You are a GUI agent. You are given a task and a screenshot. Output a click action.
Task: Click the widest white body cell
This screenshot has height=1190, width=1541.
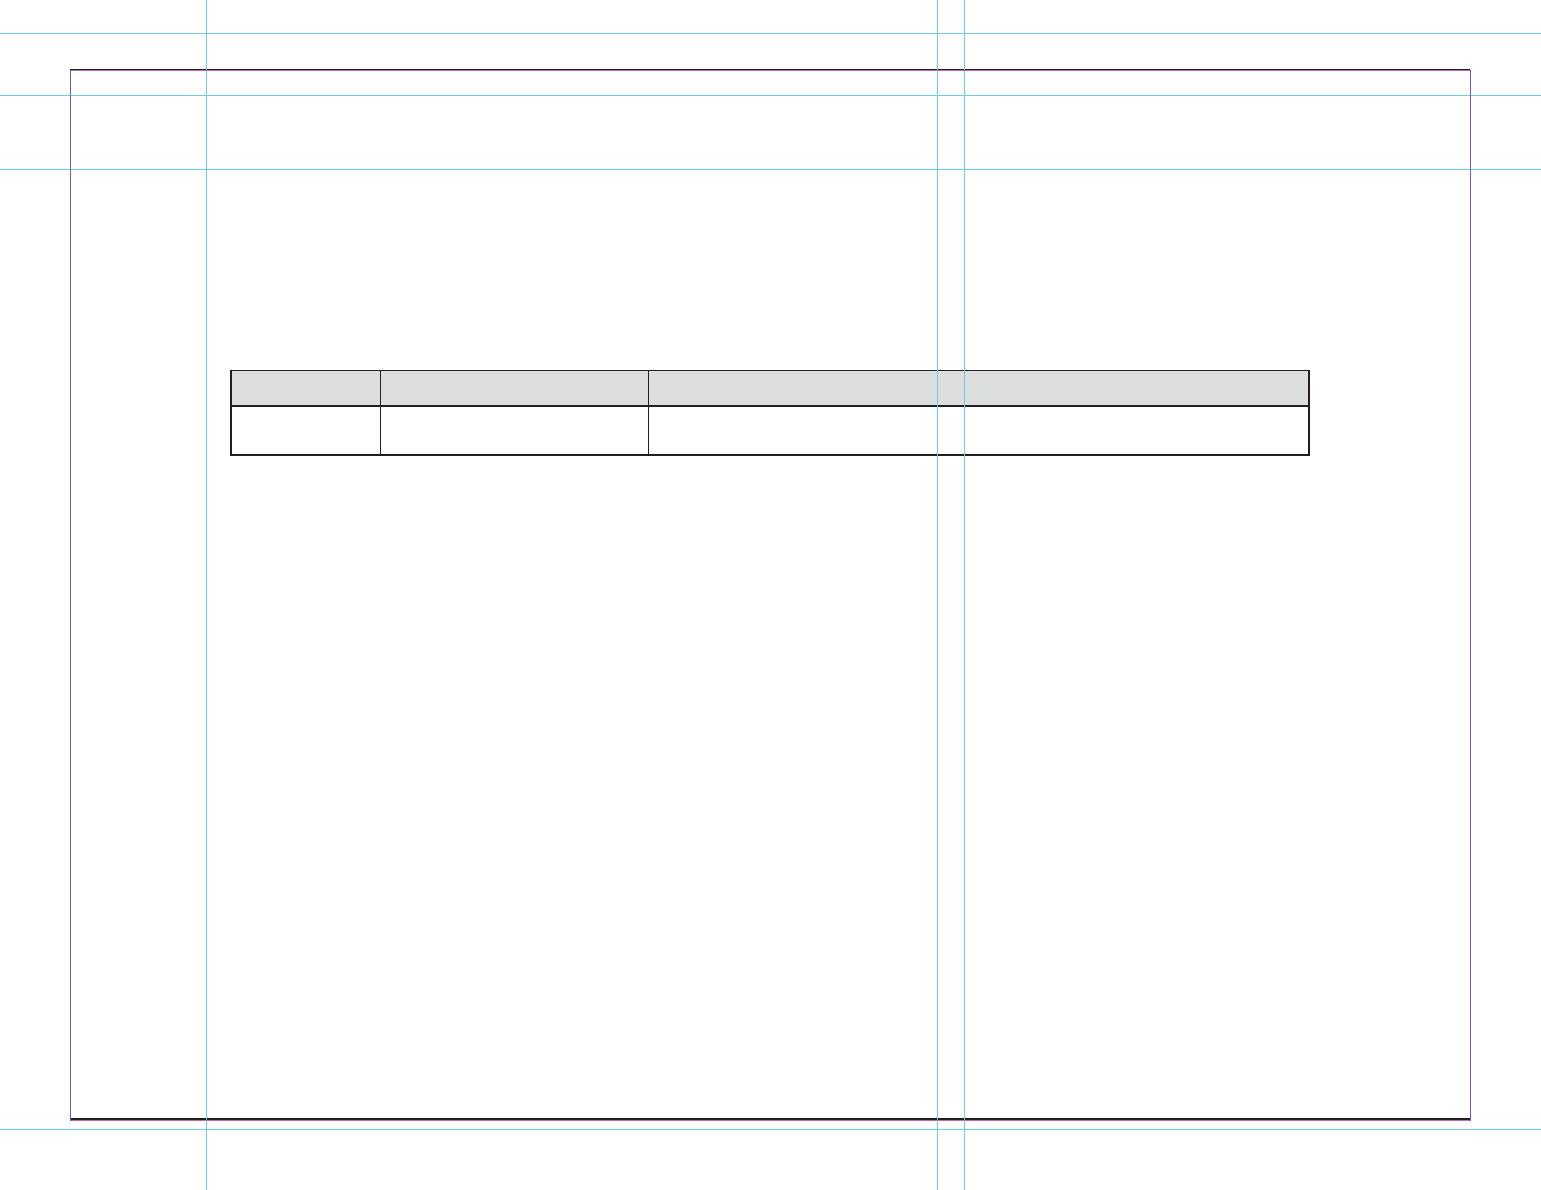tap(978, 431)
